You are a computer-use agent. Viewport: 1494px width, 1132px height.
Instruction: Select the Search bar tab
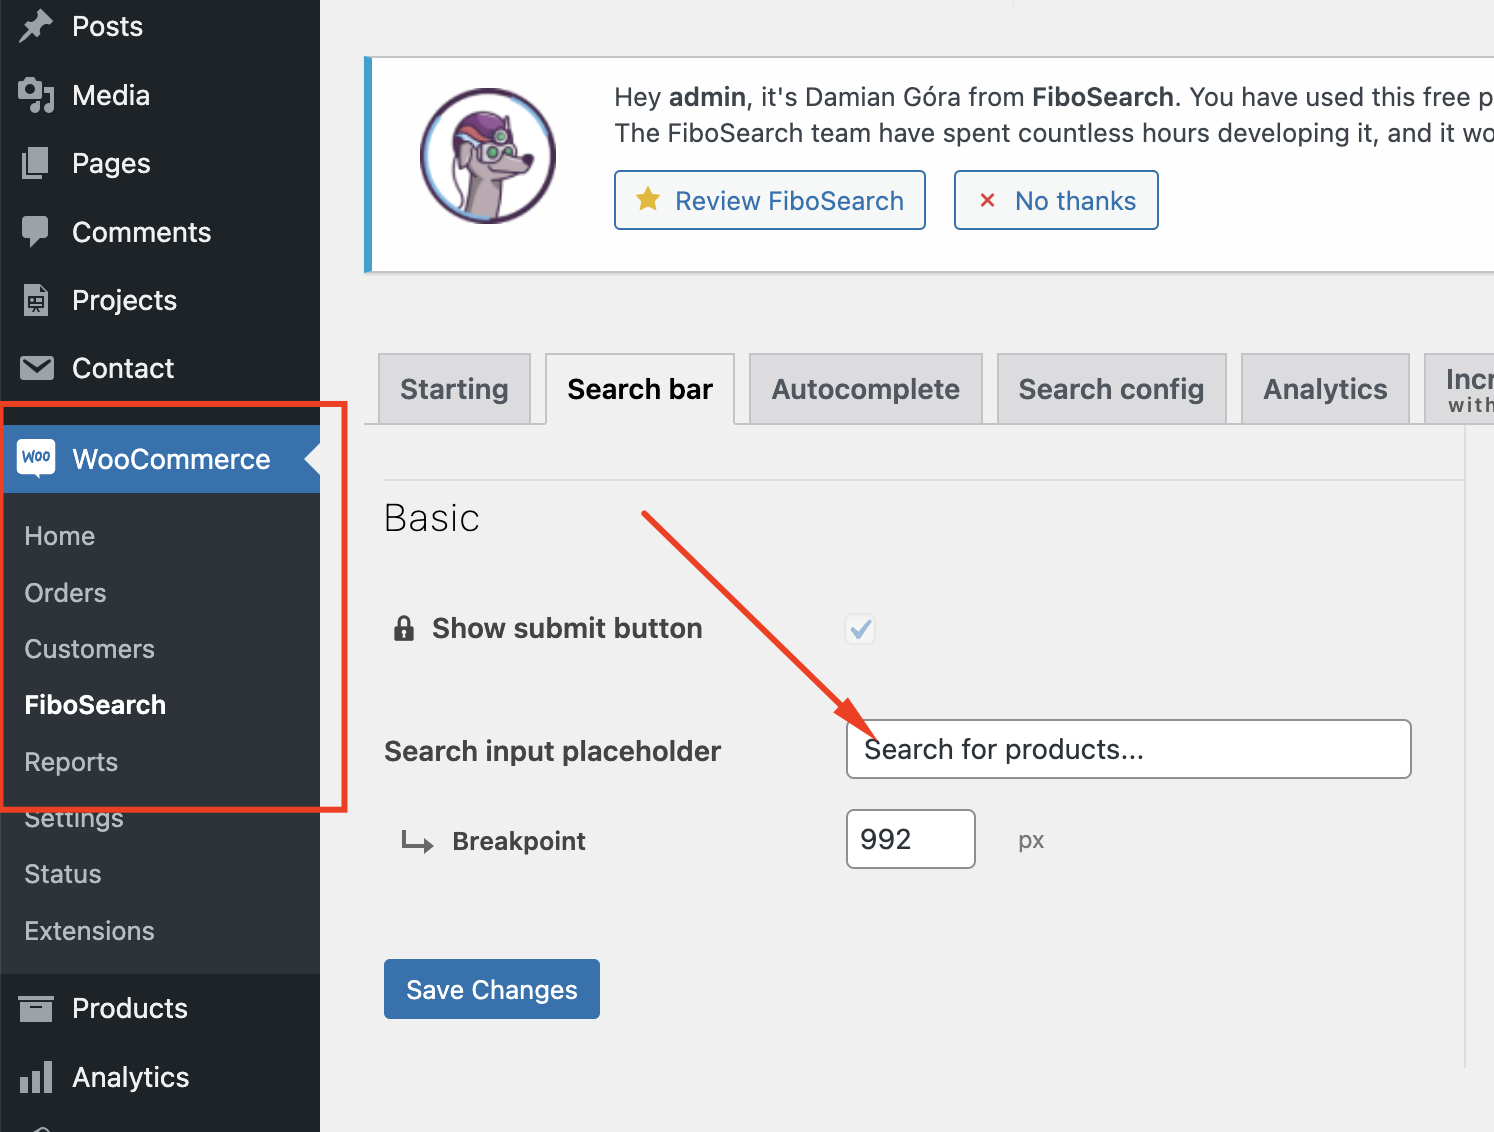pos(640,389)
